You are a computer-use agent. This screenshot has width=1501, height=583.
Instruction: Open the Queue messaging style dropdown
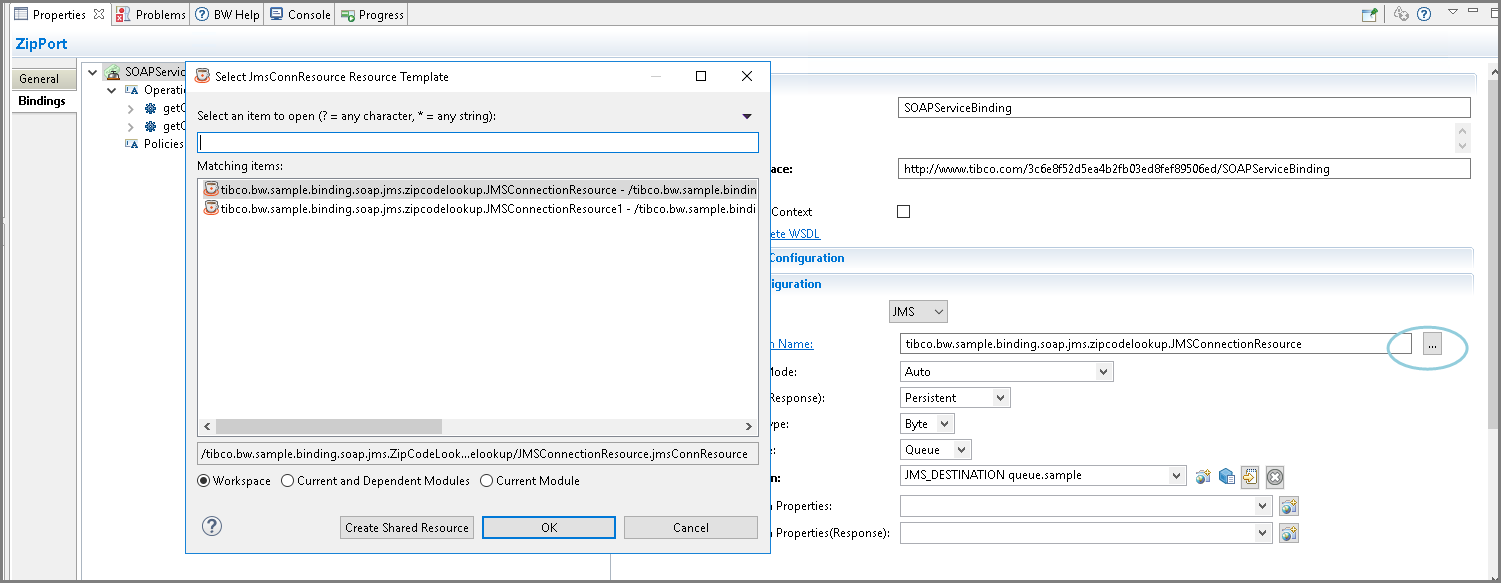point(936,450)
